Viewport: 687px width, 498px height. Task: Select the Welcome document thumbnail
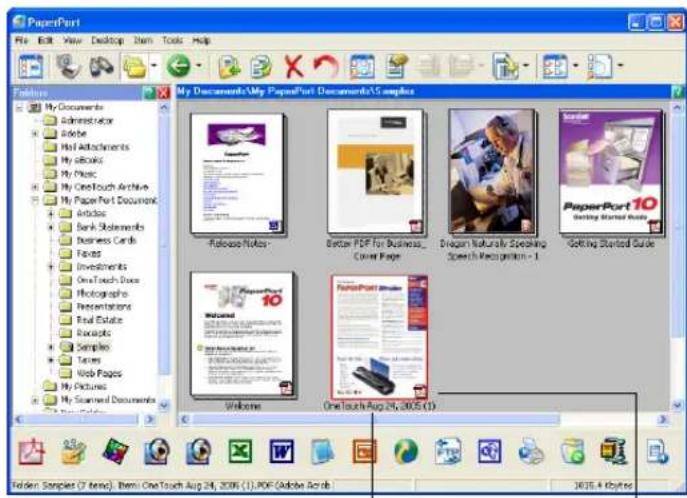tap(243, 335)
